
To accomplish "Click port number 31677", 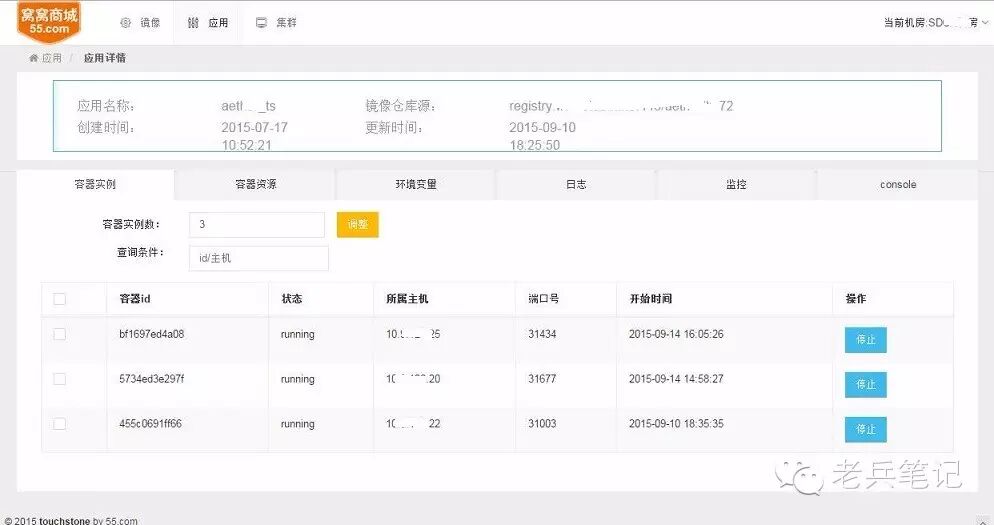I will point(542,379).
